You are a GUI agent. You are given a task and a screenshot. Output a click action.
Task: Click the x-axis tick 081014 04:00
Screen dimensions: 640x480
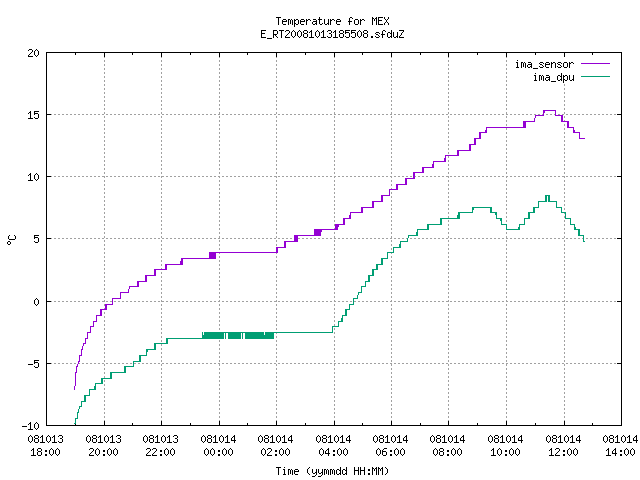tap(333, 446)
